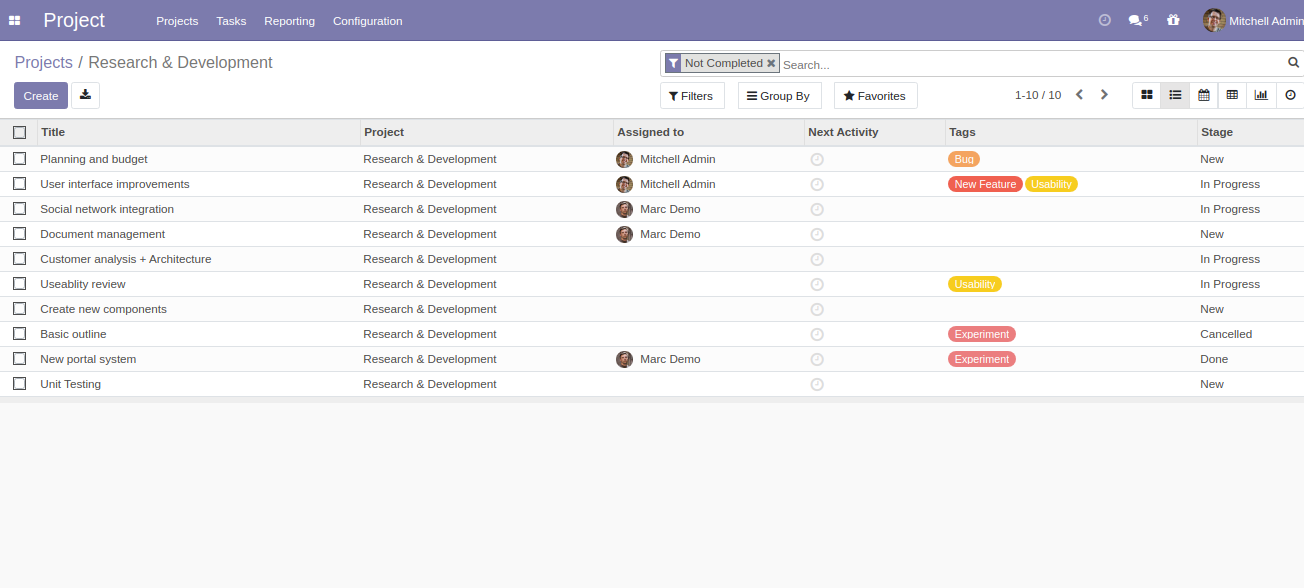Open the Reporting menu

289,21
